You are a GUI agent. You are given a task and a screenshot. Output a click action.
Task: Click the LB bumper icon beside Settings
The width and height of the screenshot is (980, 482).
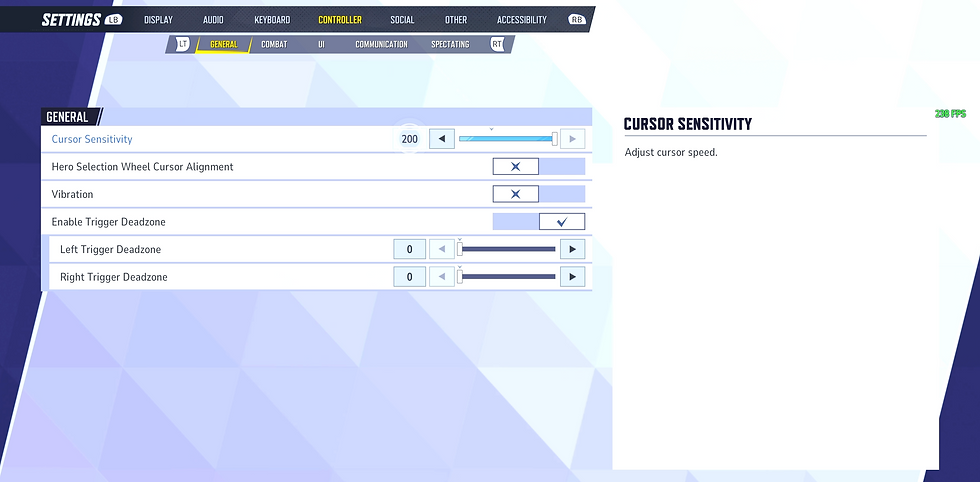pyautogui.click(x=113, y=20)
